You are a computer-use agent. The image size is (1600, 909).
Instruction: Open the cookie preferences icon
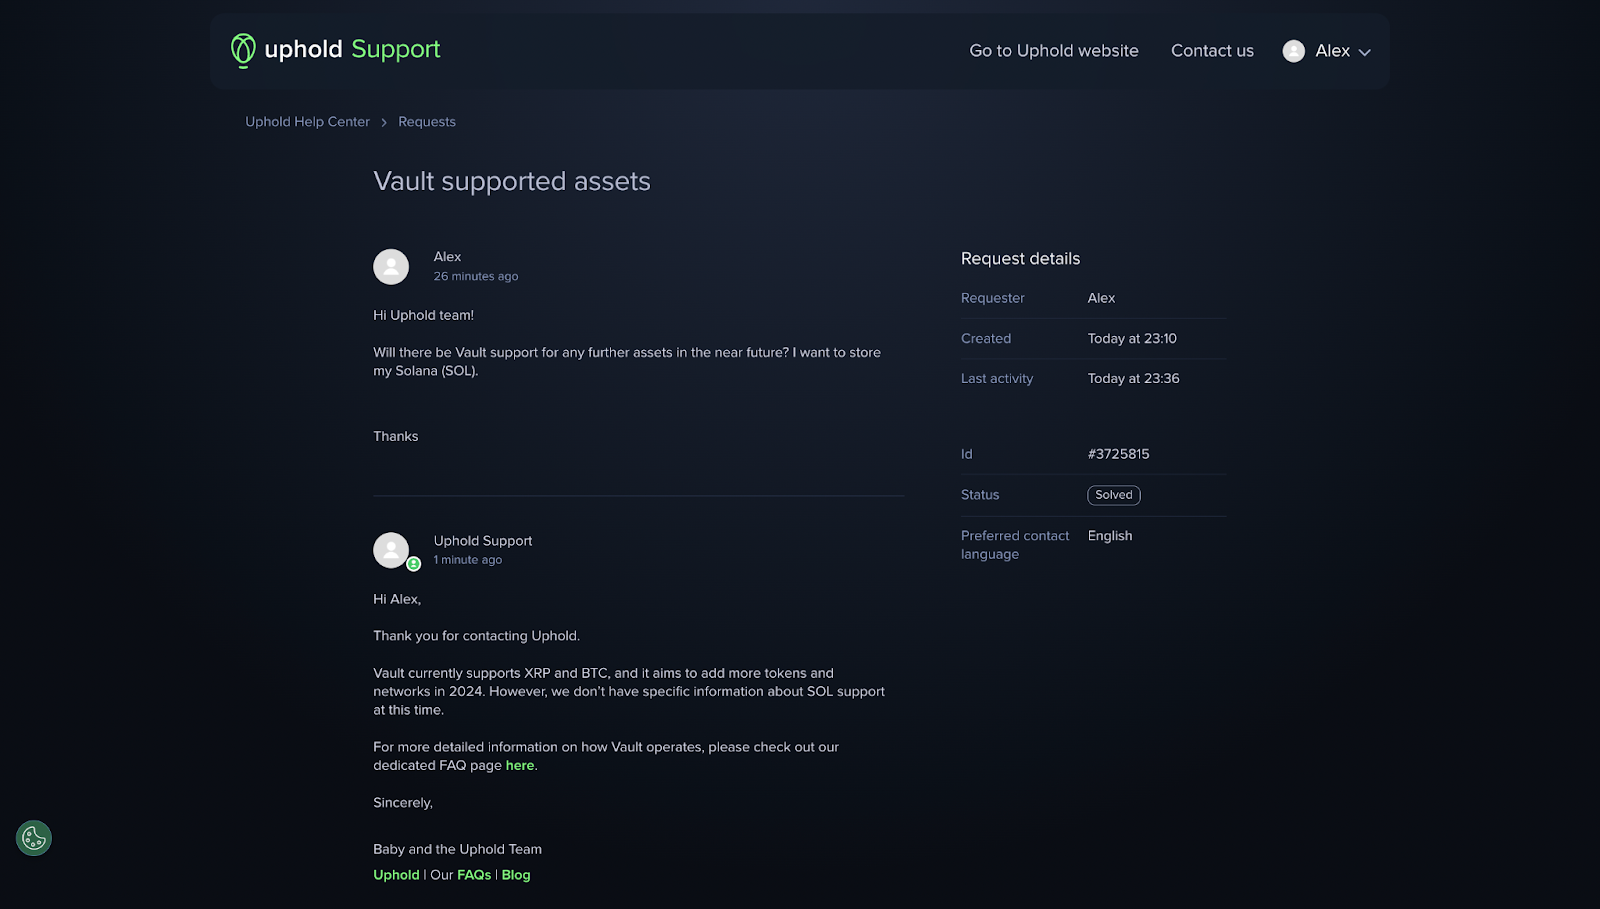34,838
